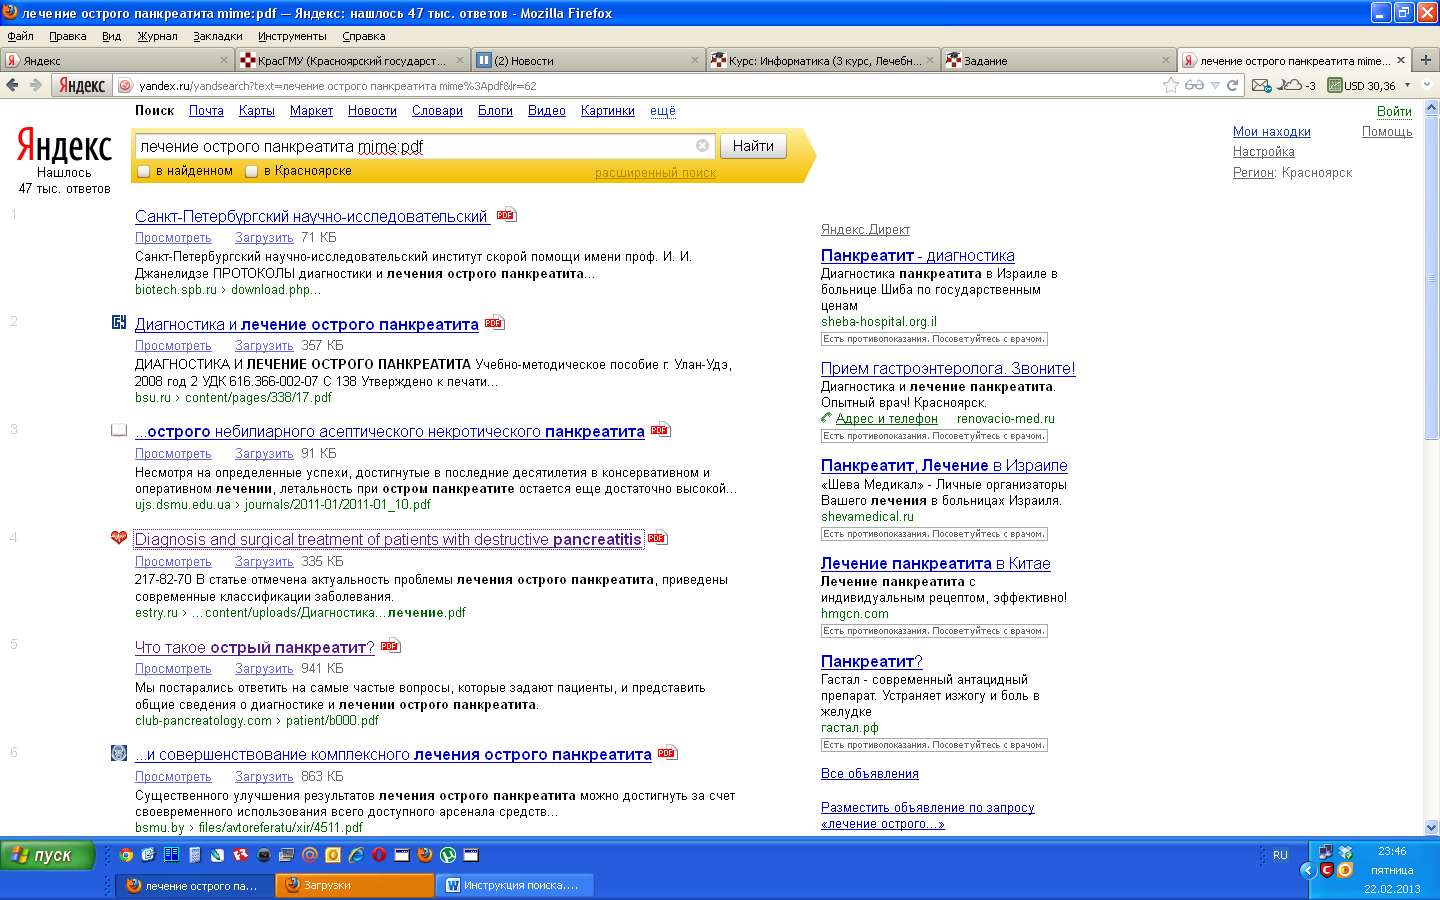Viewport: 1440px width, 900px height.
Task: Click Просмотреть under the 941 КБ result
Action: tap(173, 669)
